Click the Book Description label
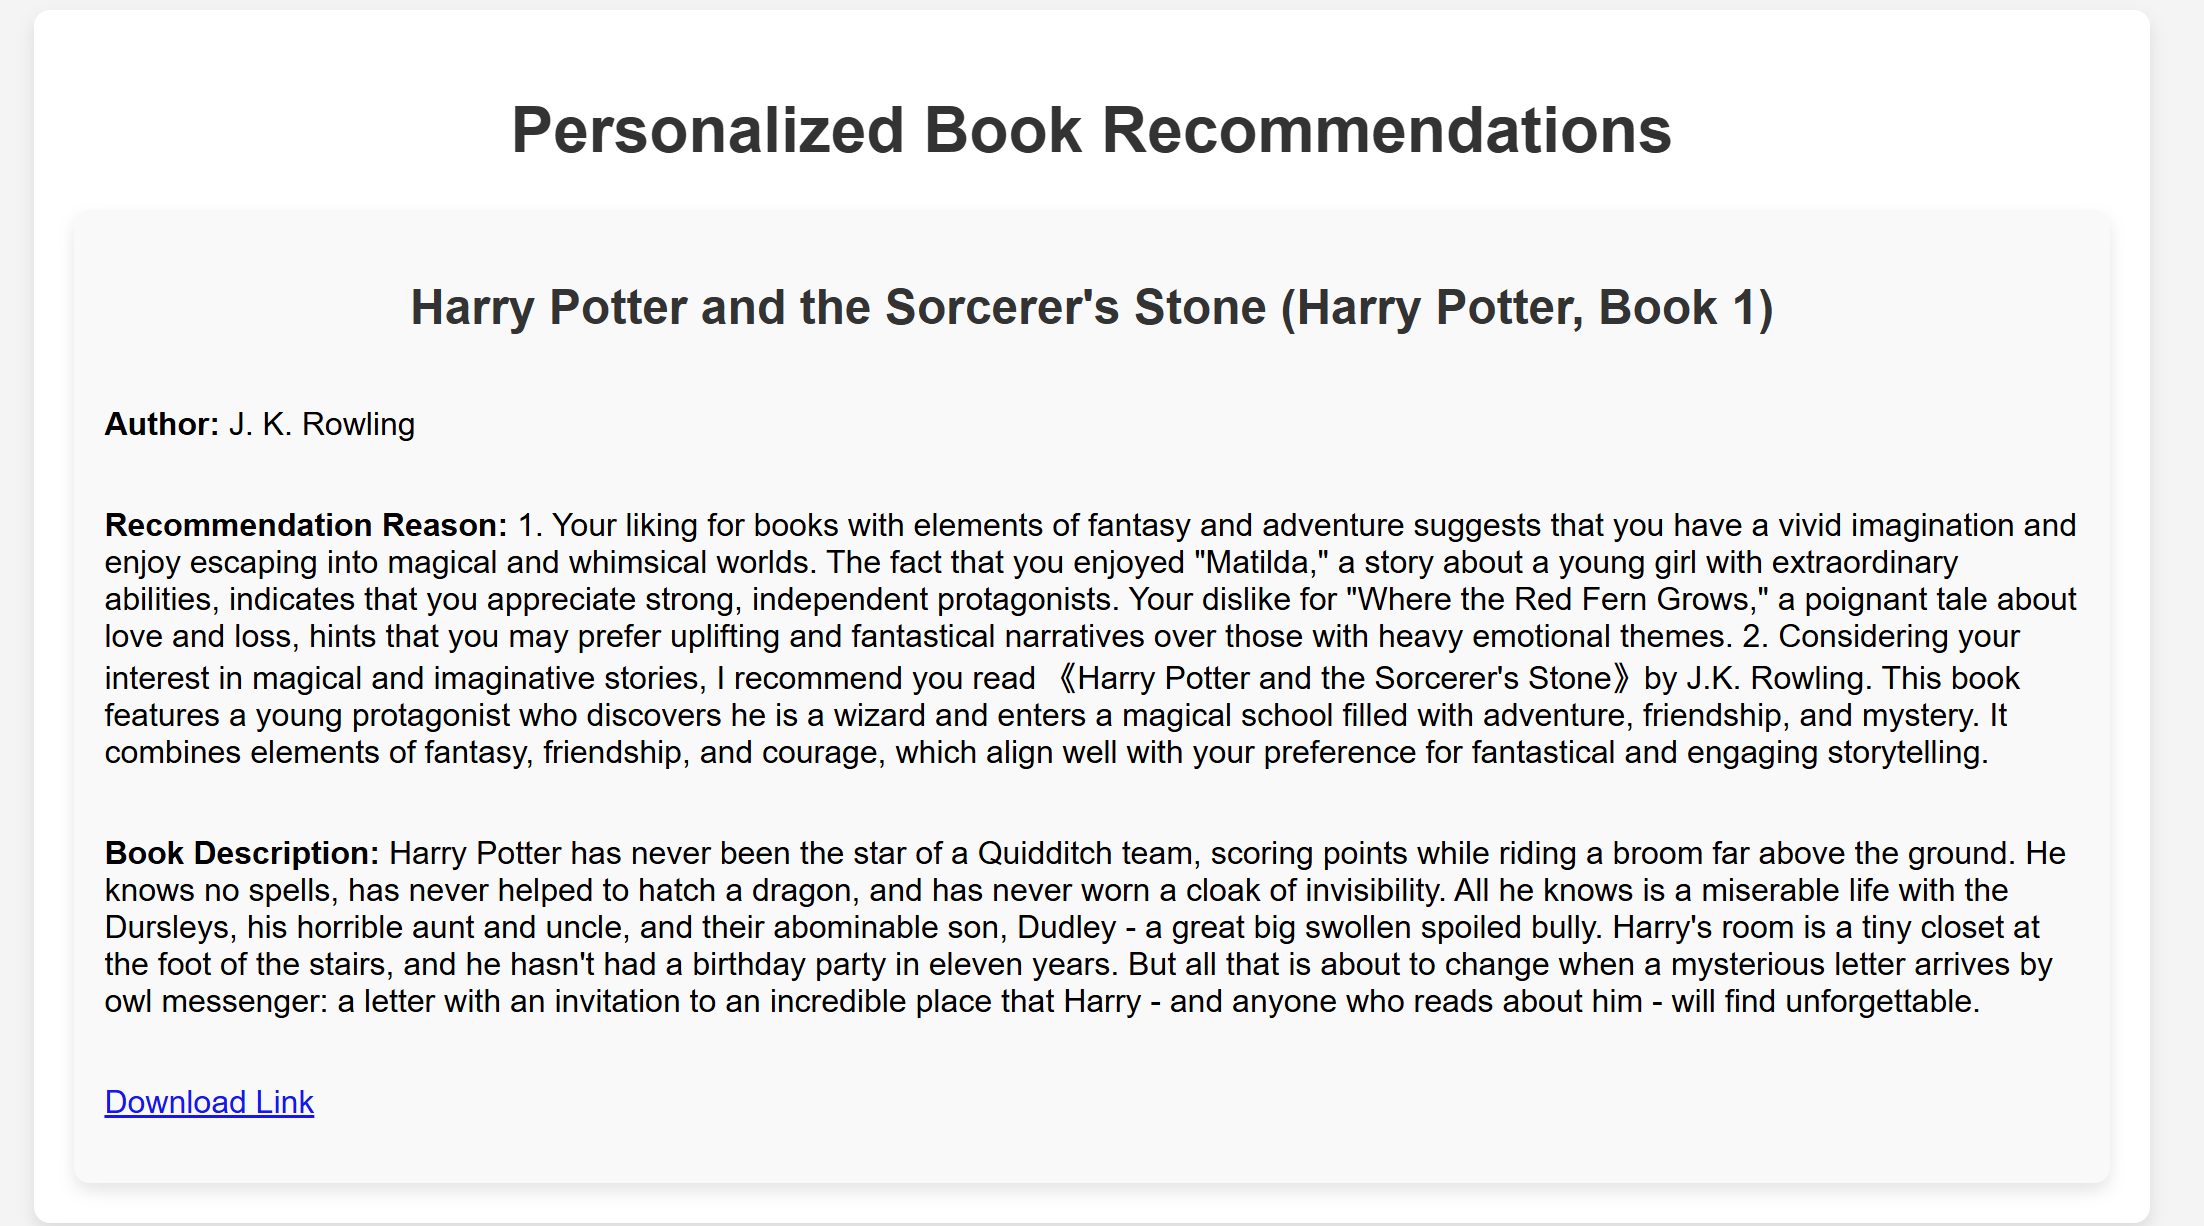 tap(242, 853)
